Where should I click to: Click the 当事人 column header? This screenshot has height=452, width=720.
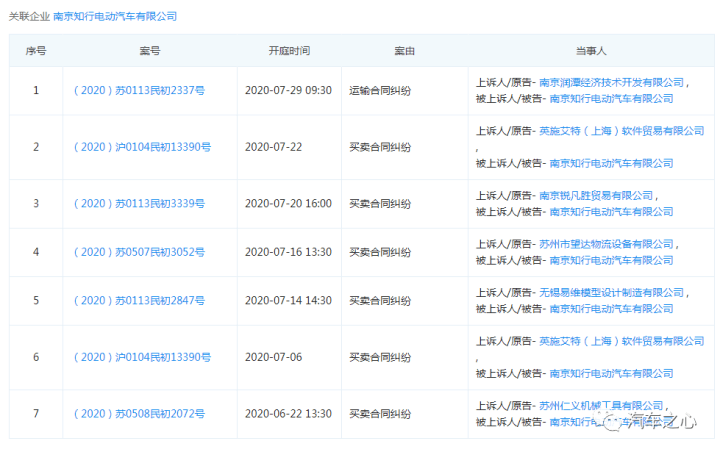click(x=591, y=51)
